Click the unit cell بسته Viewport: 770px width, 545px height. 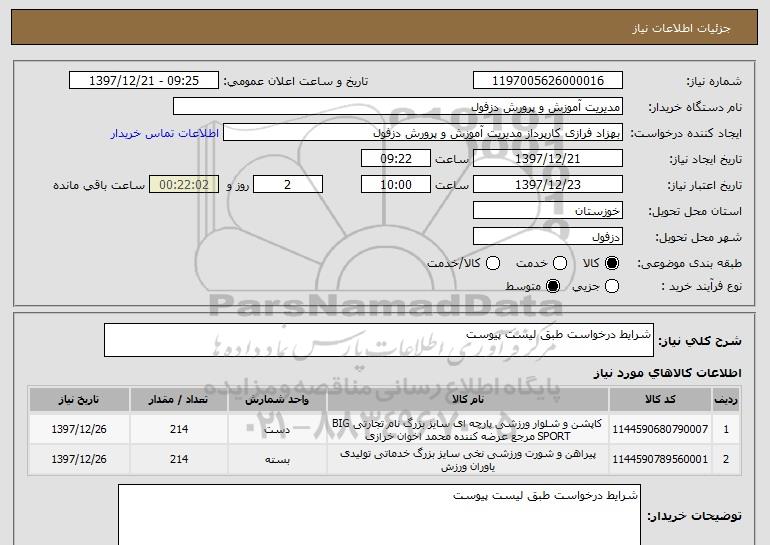[x=277, y=460]
